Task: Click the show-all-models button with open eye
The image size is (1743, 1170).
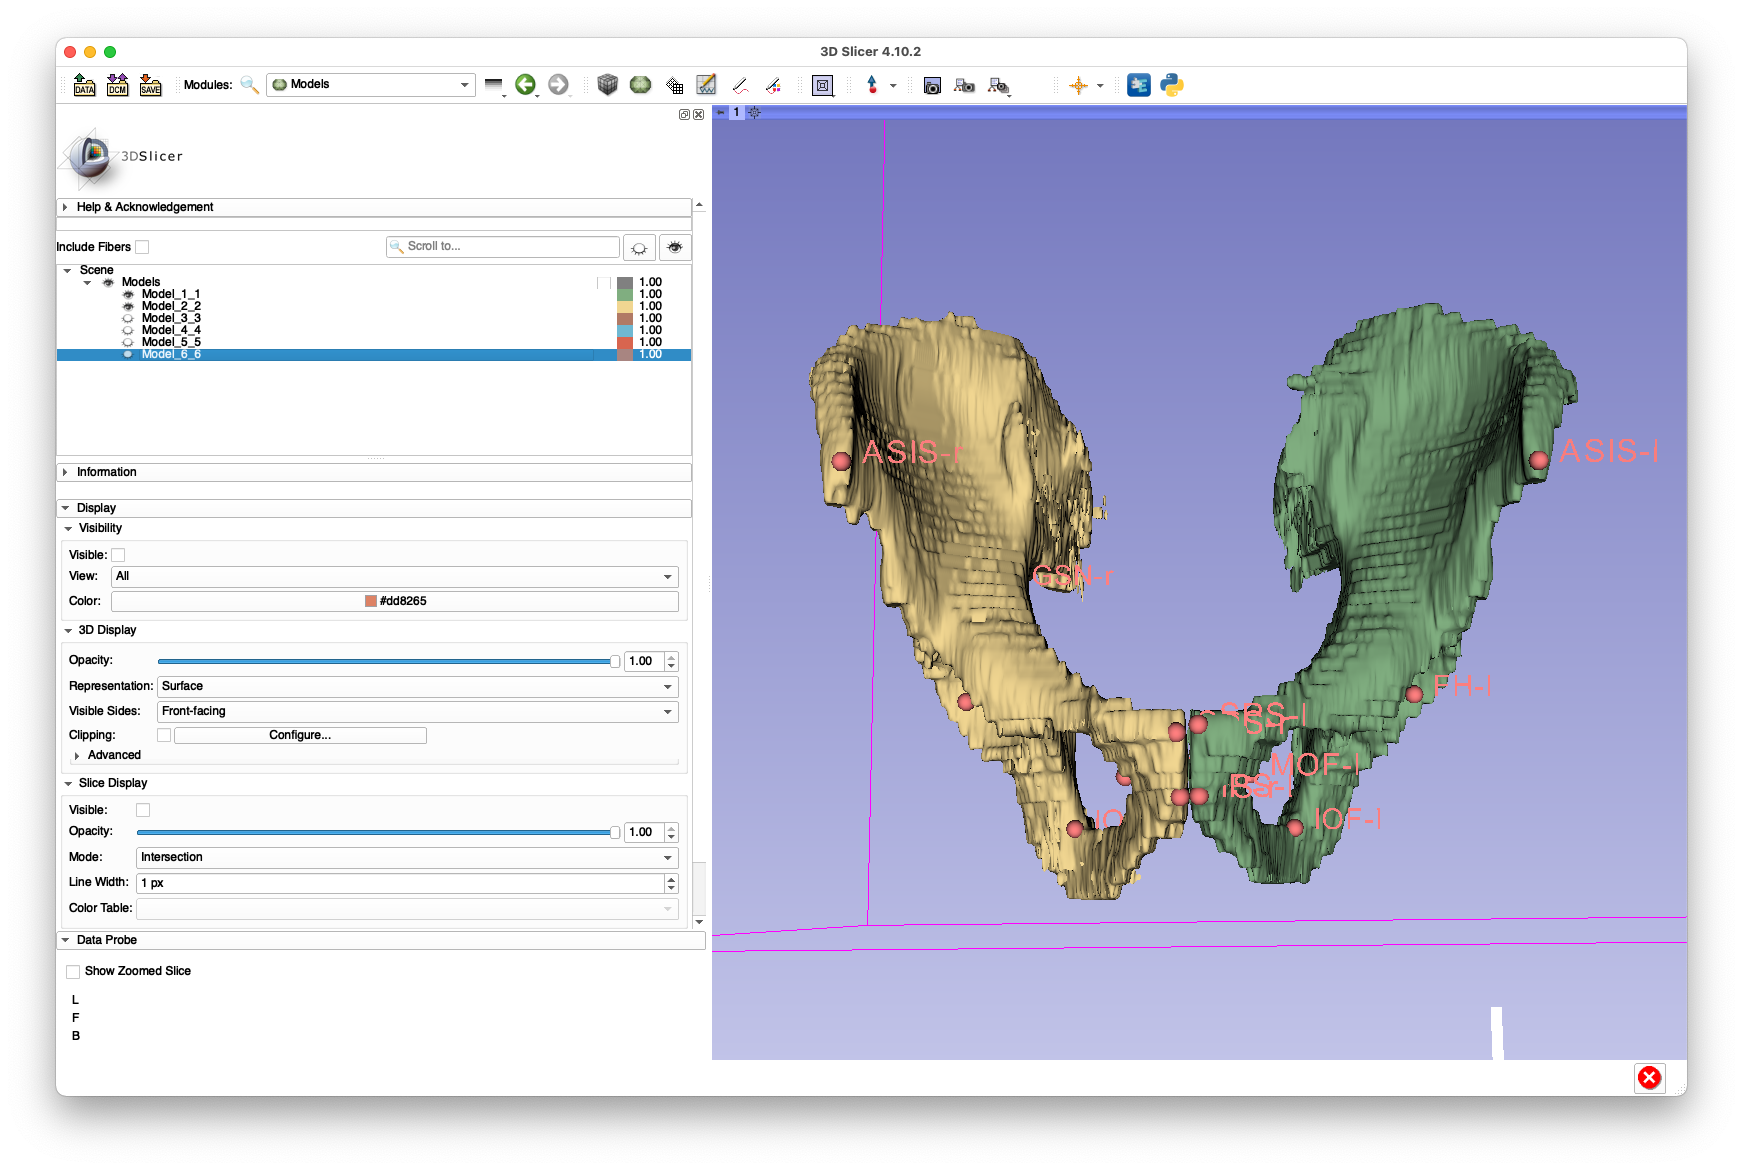Action: point(675,247)
